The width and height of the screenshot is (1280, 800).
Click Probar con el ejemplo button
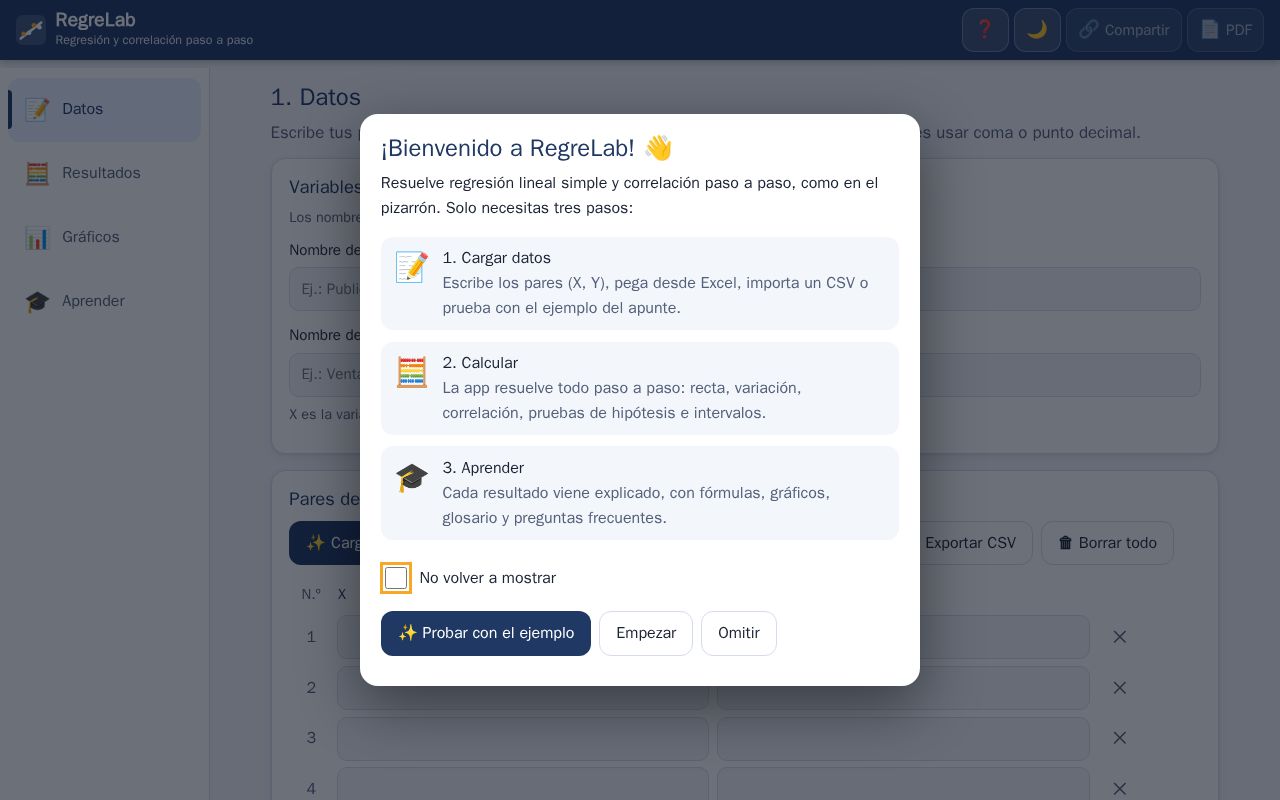[486, 633]
